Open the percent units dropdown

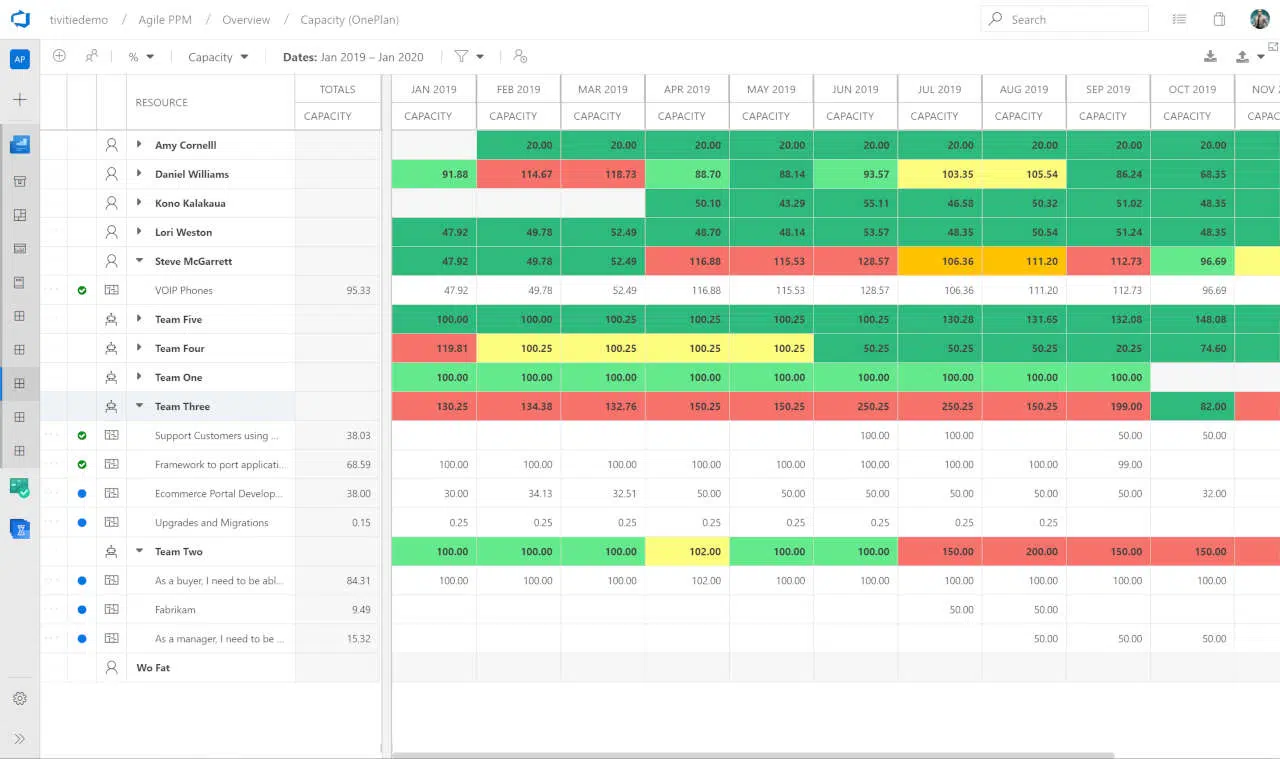pos(140,57)
